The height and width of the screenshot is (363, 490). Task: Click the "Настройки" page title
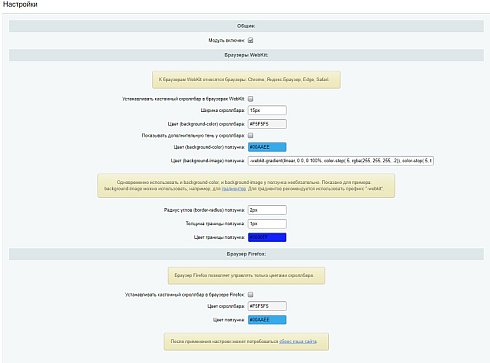coord(20,5)
